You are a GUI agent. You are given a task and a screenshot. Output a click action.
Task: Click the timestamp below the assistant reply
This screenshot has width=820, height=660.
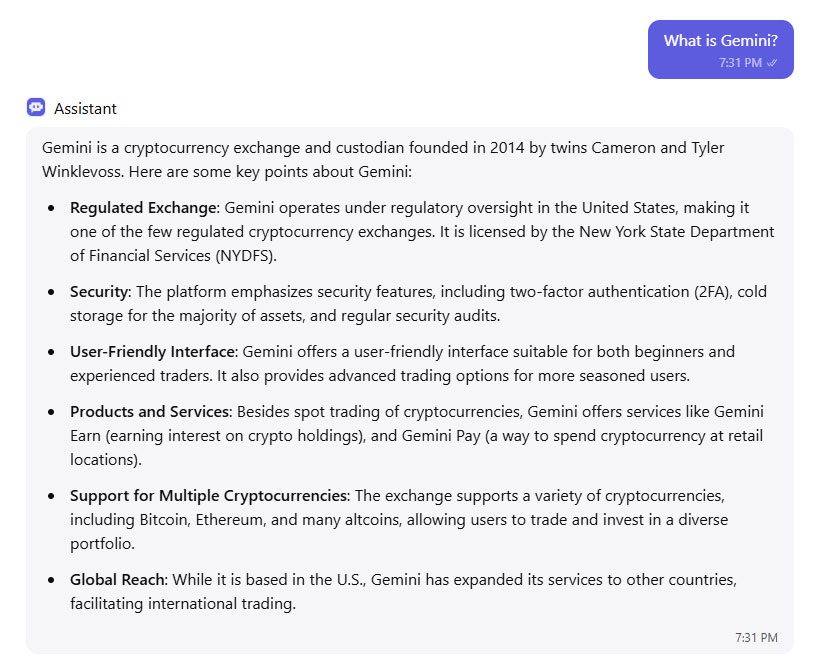click(756, 637)
